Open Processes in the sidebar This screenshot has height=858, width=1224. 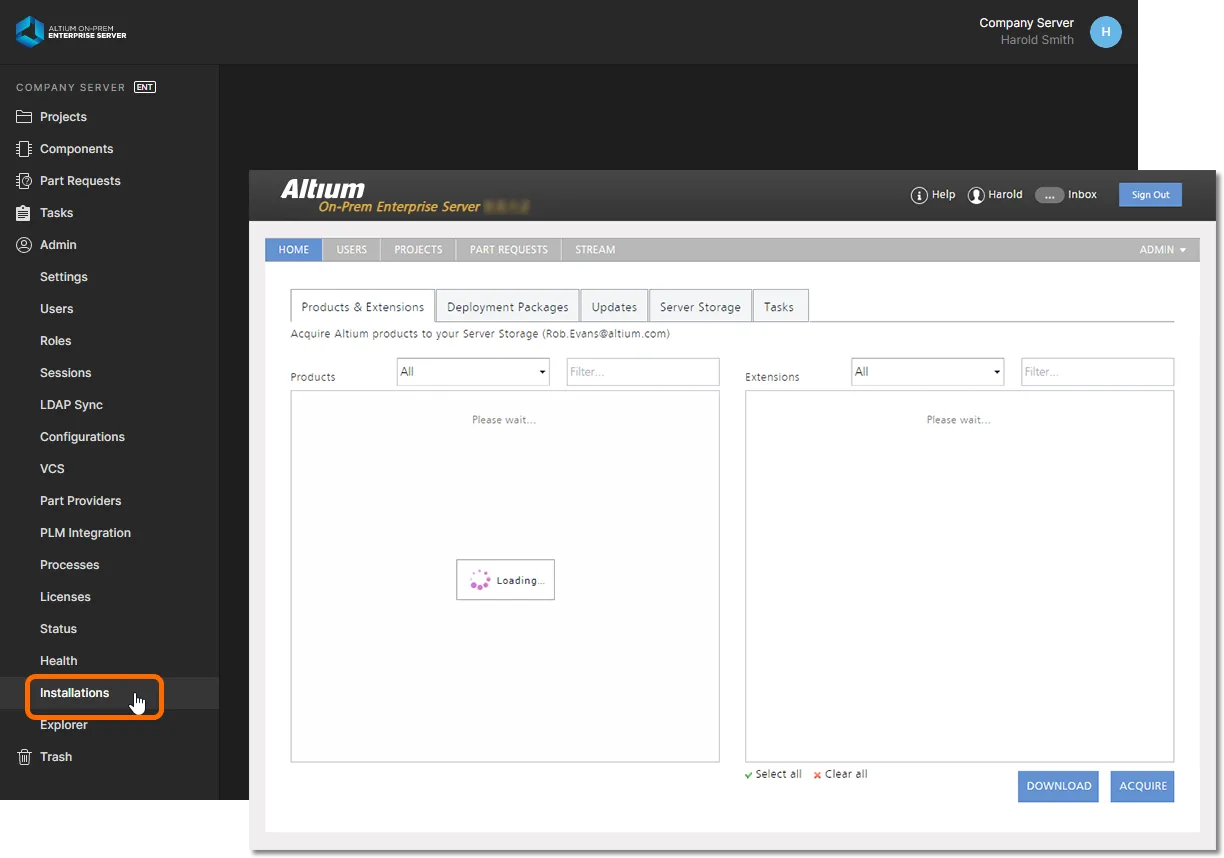(x=70, y=565)
